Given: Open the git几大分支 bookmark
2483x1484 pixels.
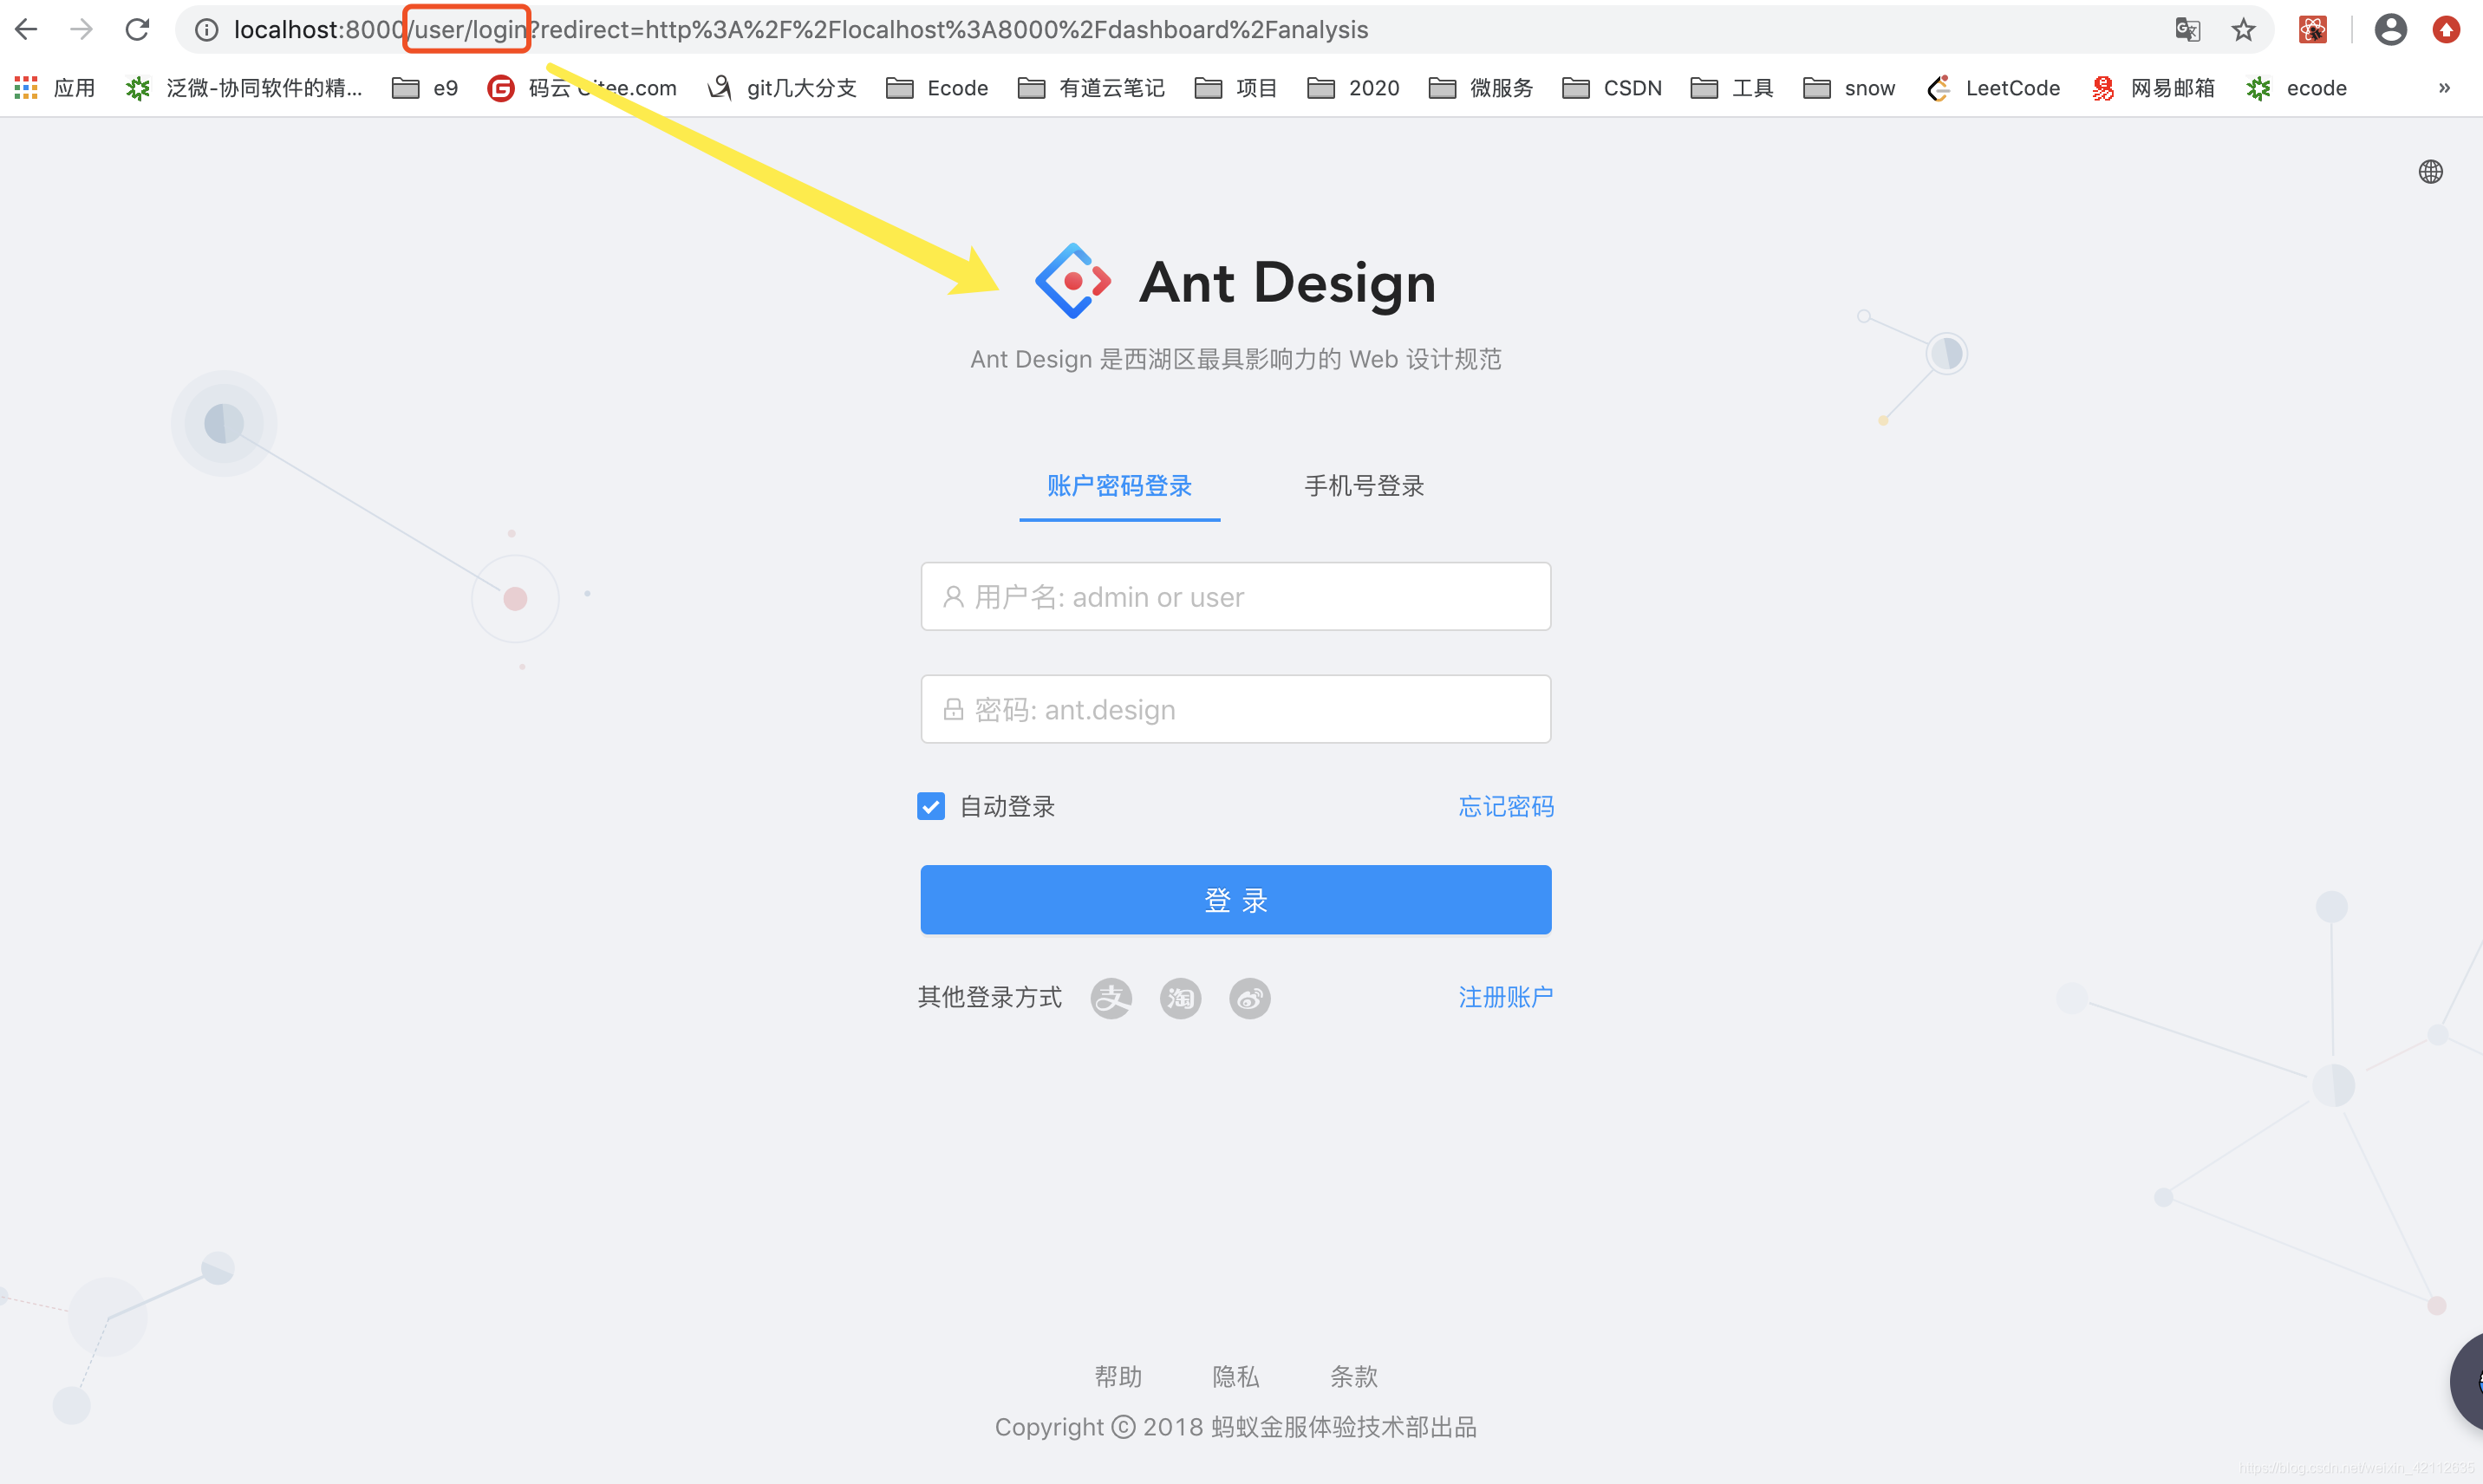Looking at the screenshot, I should 782,88.
